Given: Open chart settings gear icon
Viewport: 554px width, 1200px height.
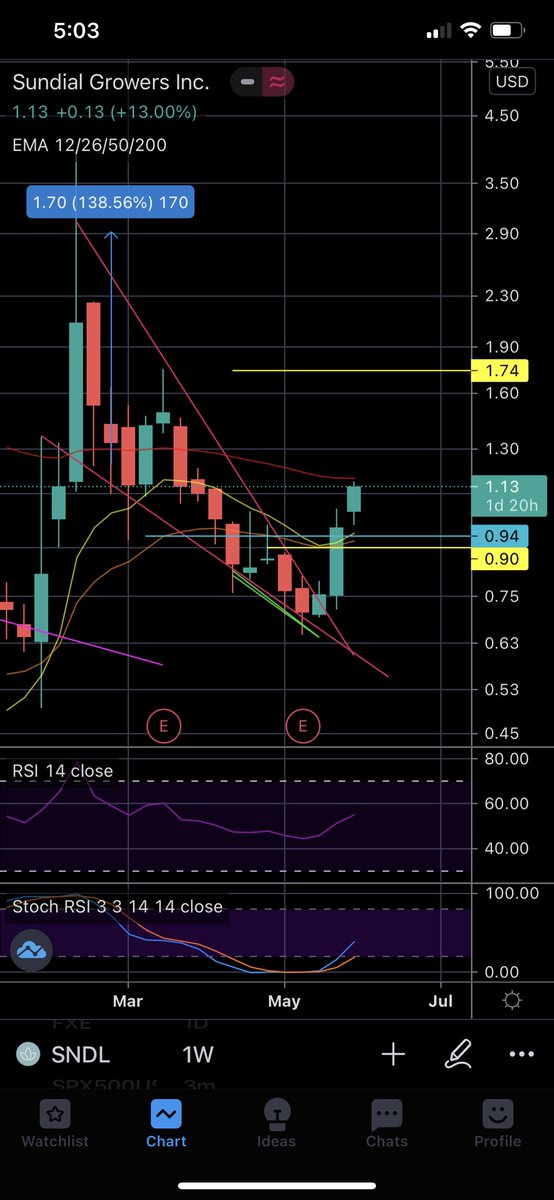Looking at the screenshot, I should click(513, 1001).
